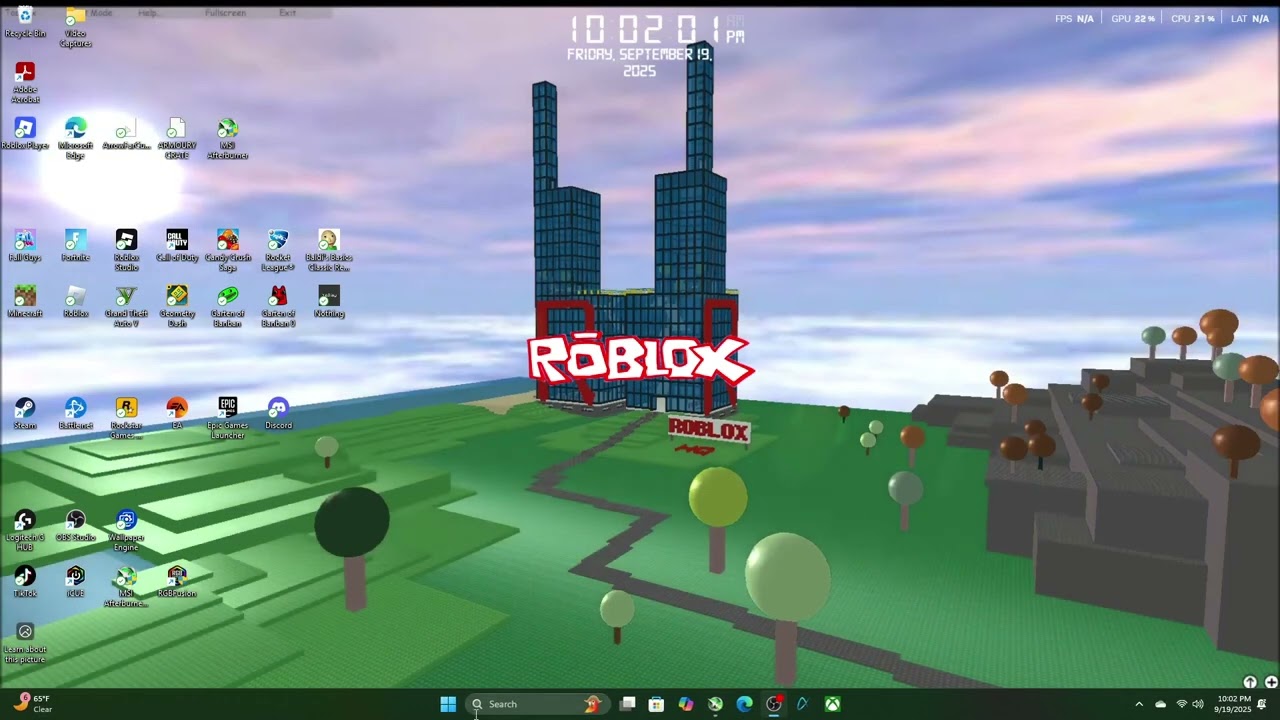1280x720 pixels.
Task: Select the green Garten of Banban icon
Action: (x=228, y=306)
